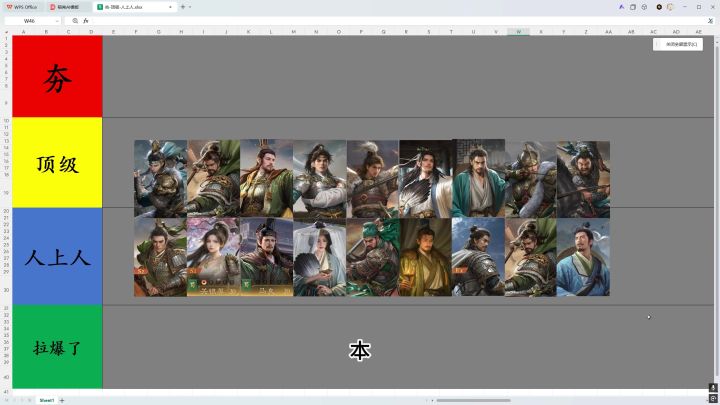Click the select-all corner of the sheet
The width and height of the screenshot is (720, 405).
[x=6, y=32]
